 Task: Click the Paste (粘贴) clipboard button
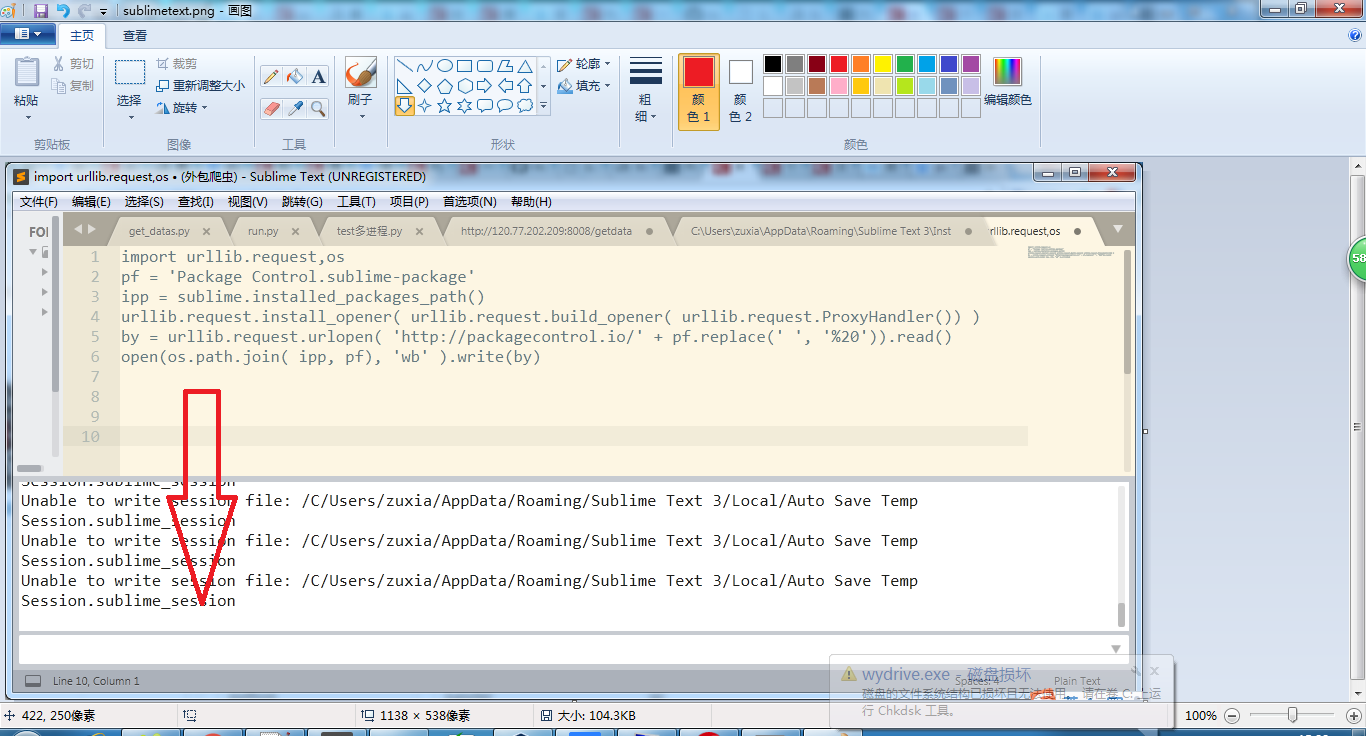pos(27,73)
